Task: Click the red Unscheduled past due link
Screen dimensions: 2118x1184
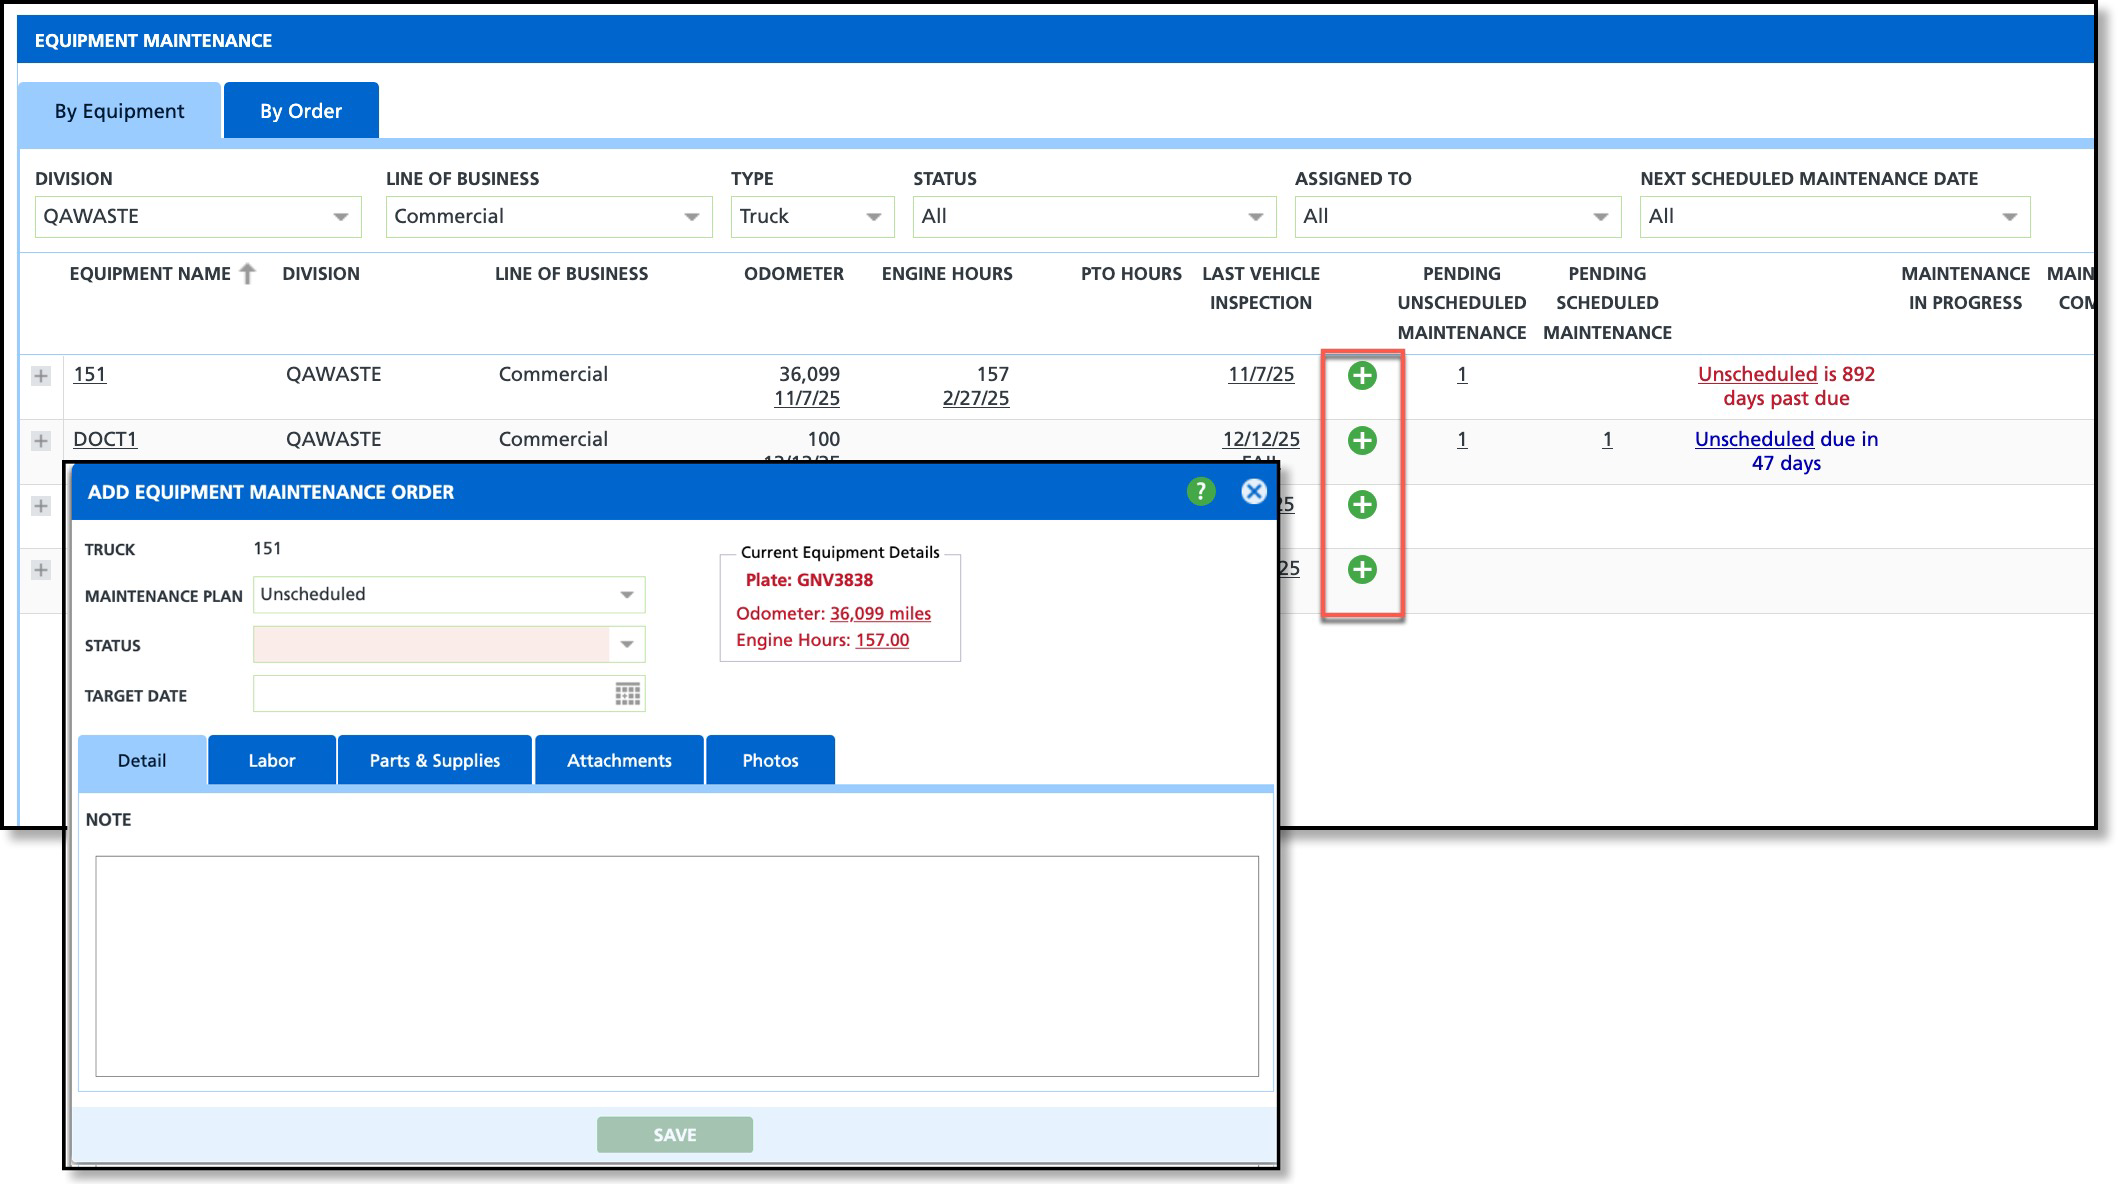Action: (1756, 374)
